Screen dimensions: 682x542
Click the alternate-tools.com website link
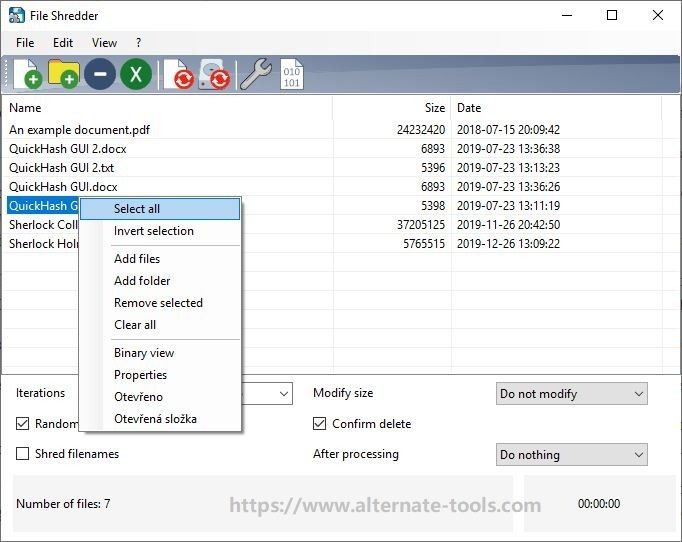click(x=385, y=505)
